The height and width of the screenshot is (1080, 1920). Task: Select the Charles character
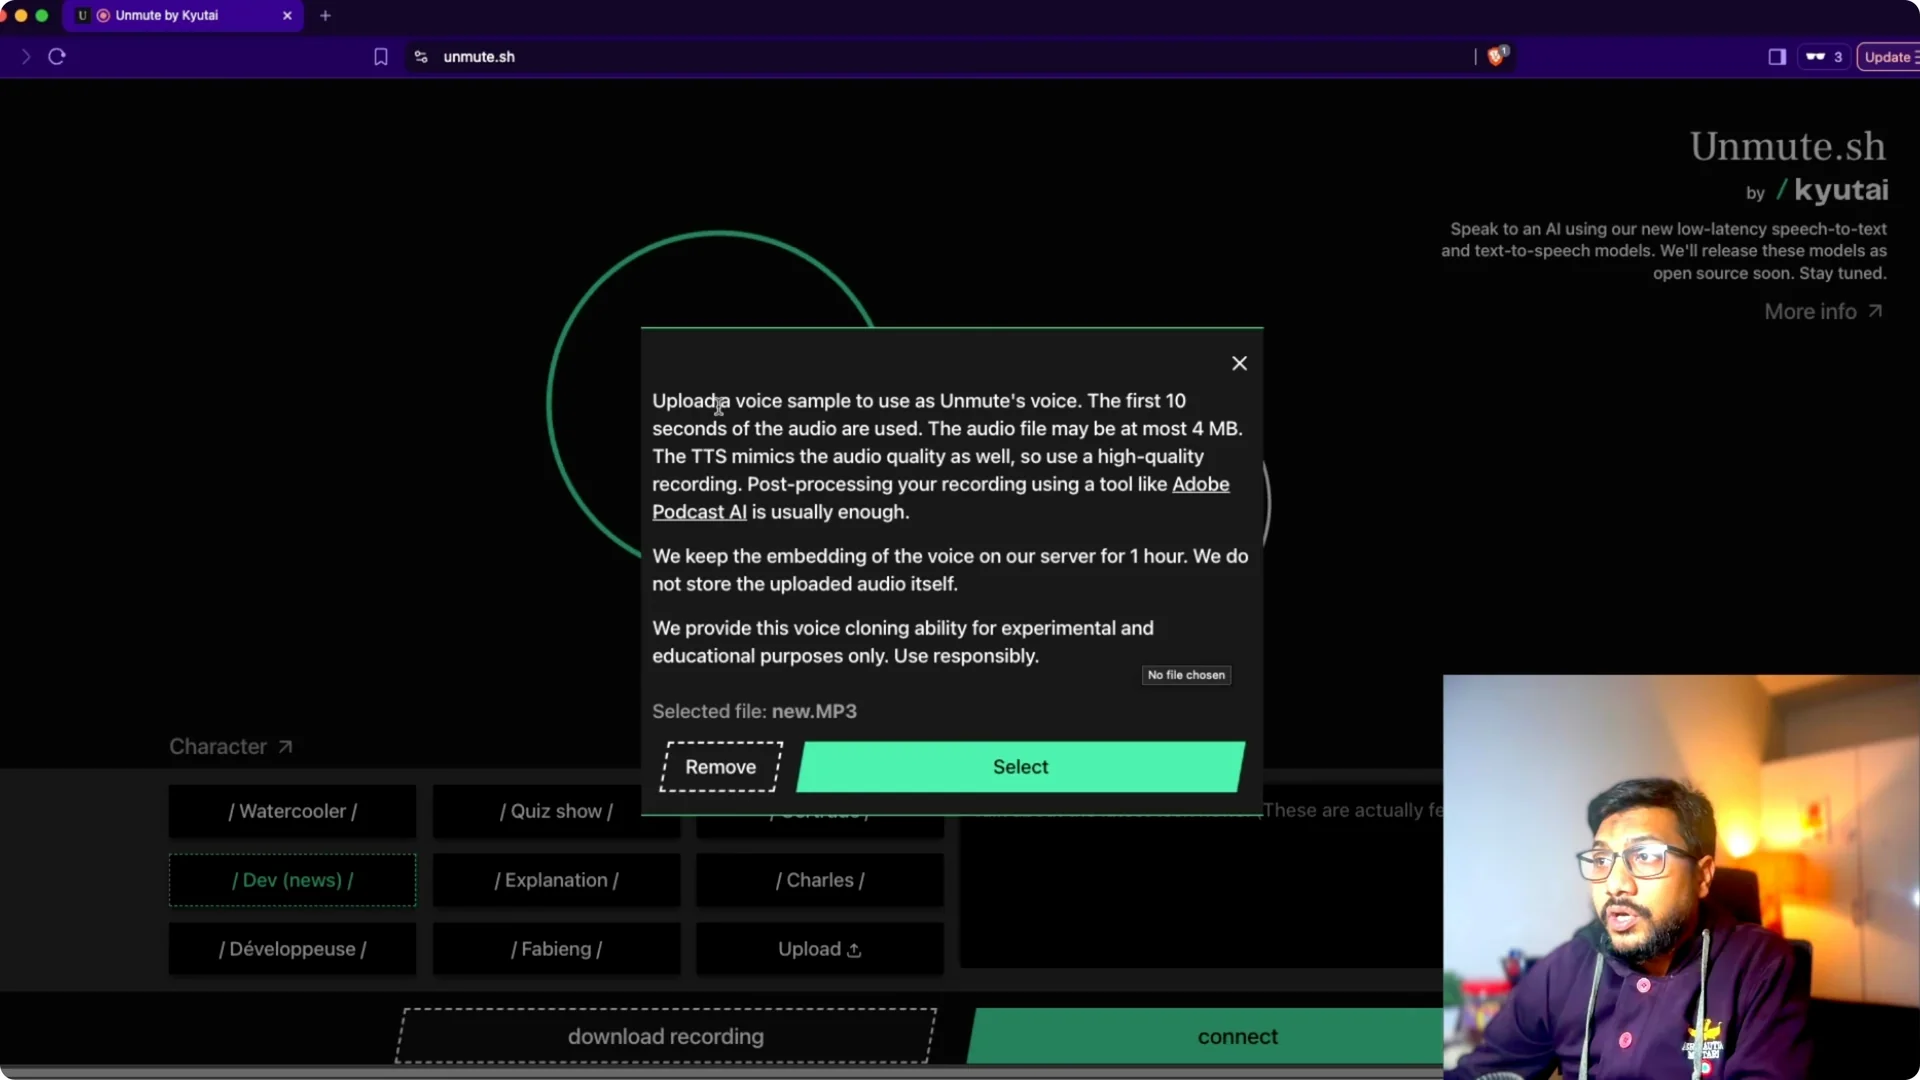point(818,880)
